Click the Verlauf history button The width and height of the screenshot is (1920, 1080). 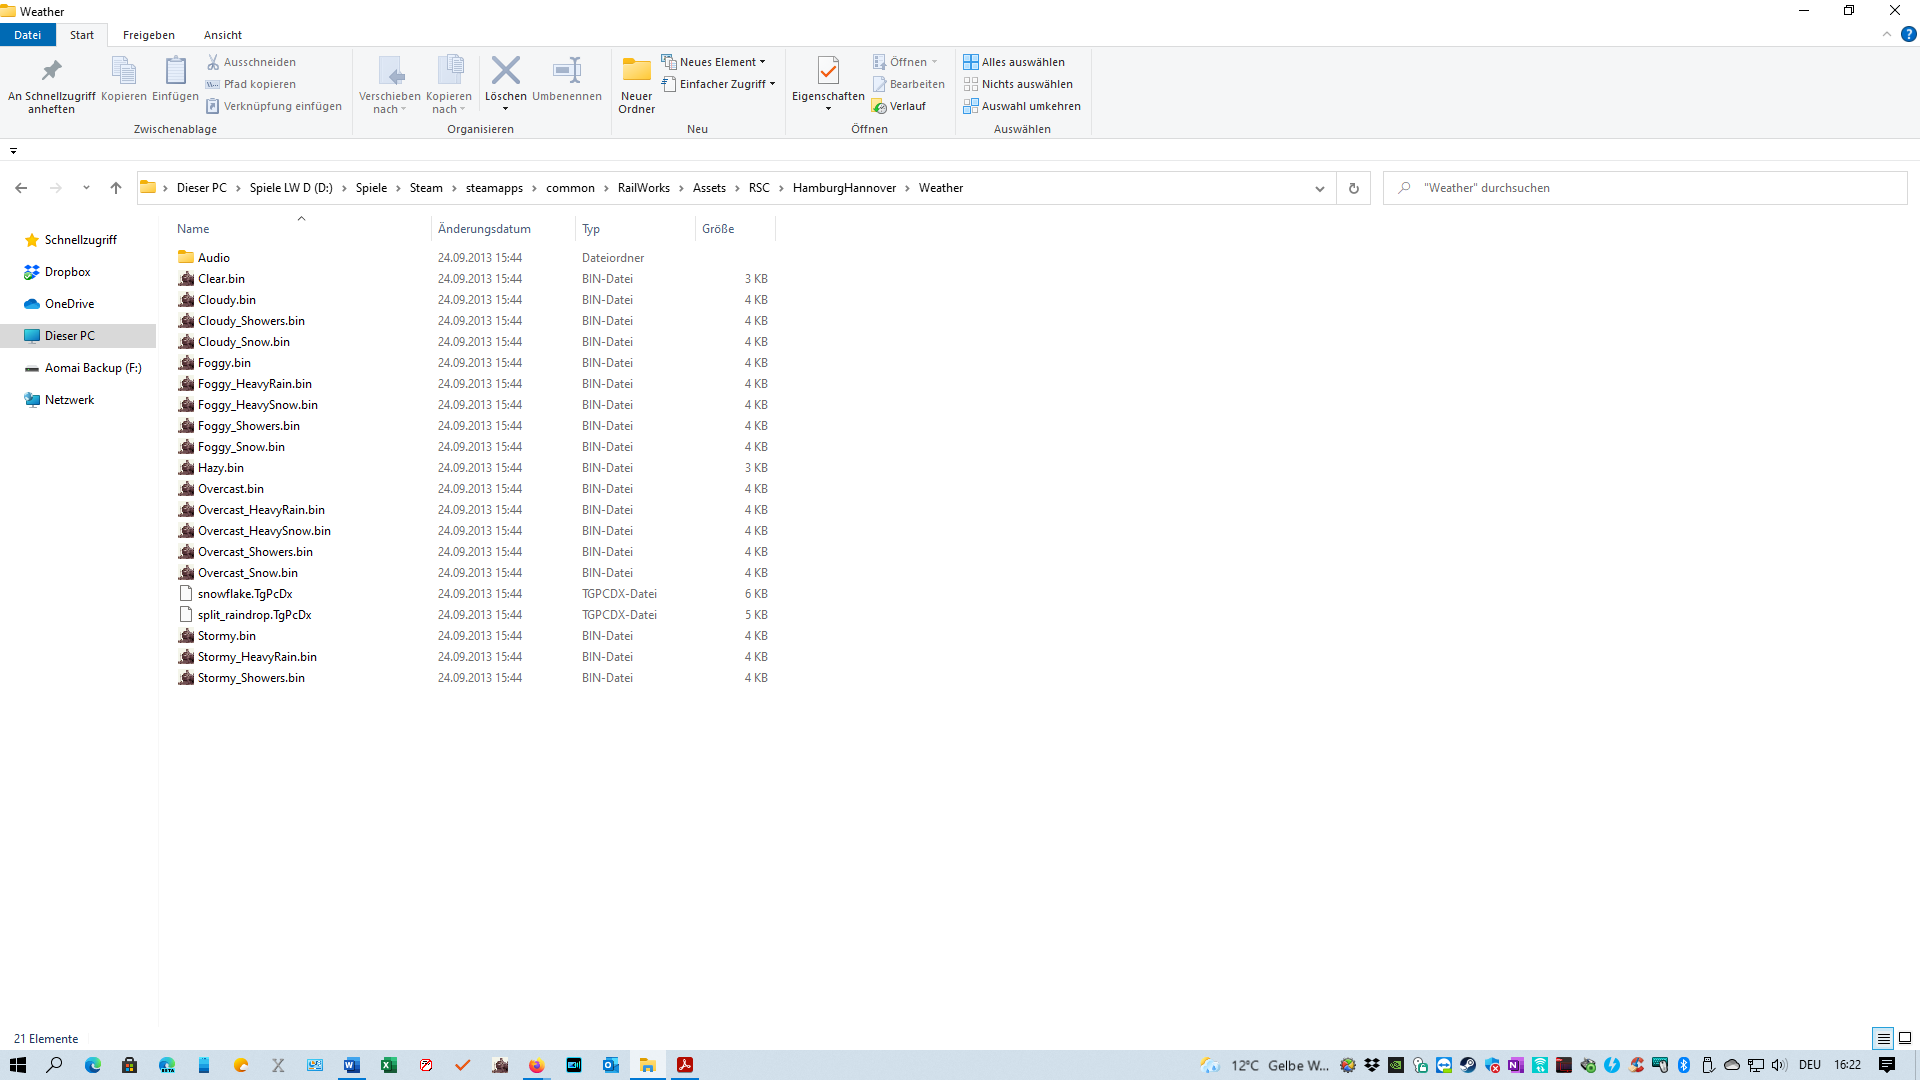coord(899,106)
